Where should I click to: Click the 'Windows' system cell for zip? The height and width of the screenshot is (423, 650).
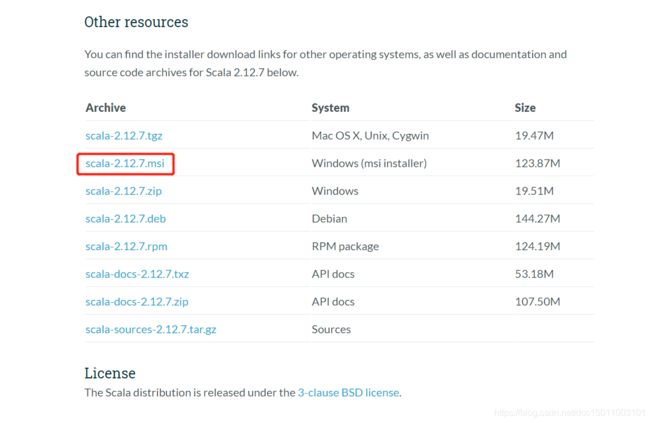tap(335, 191)
